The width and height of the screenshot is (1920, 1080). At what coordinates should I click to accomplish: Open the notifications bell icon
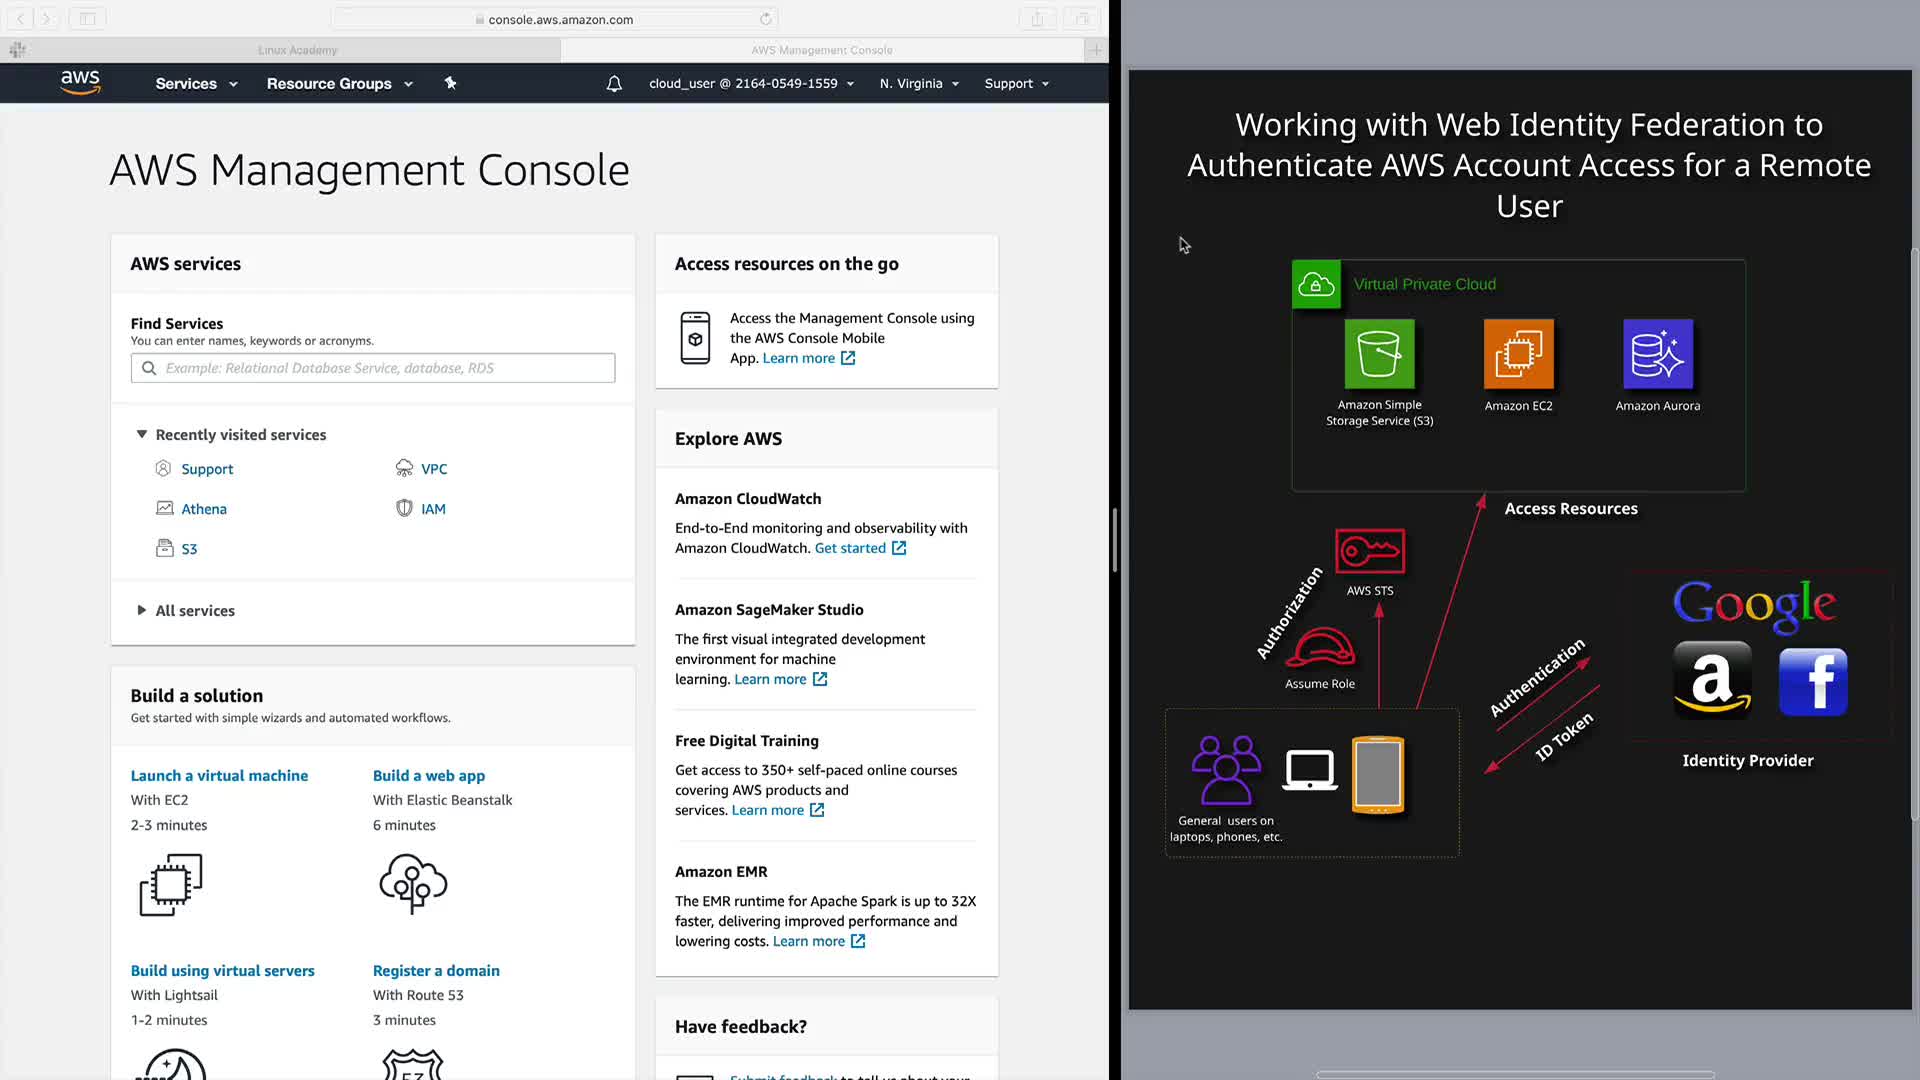pos(614,84)
